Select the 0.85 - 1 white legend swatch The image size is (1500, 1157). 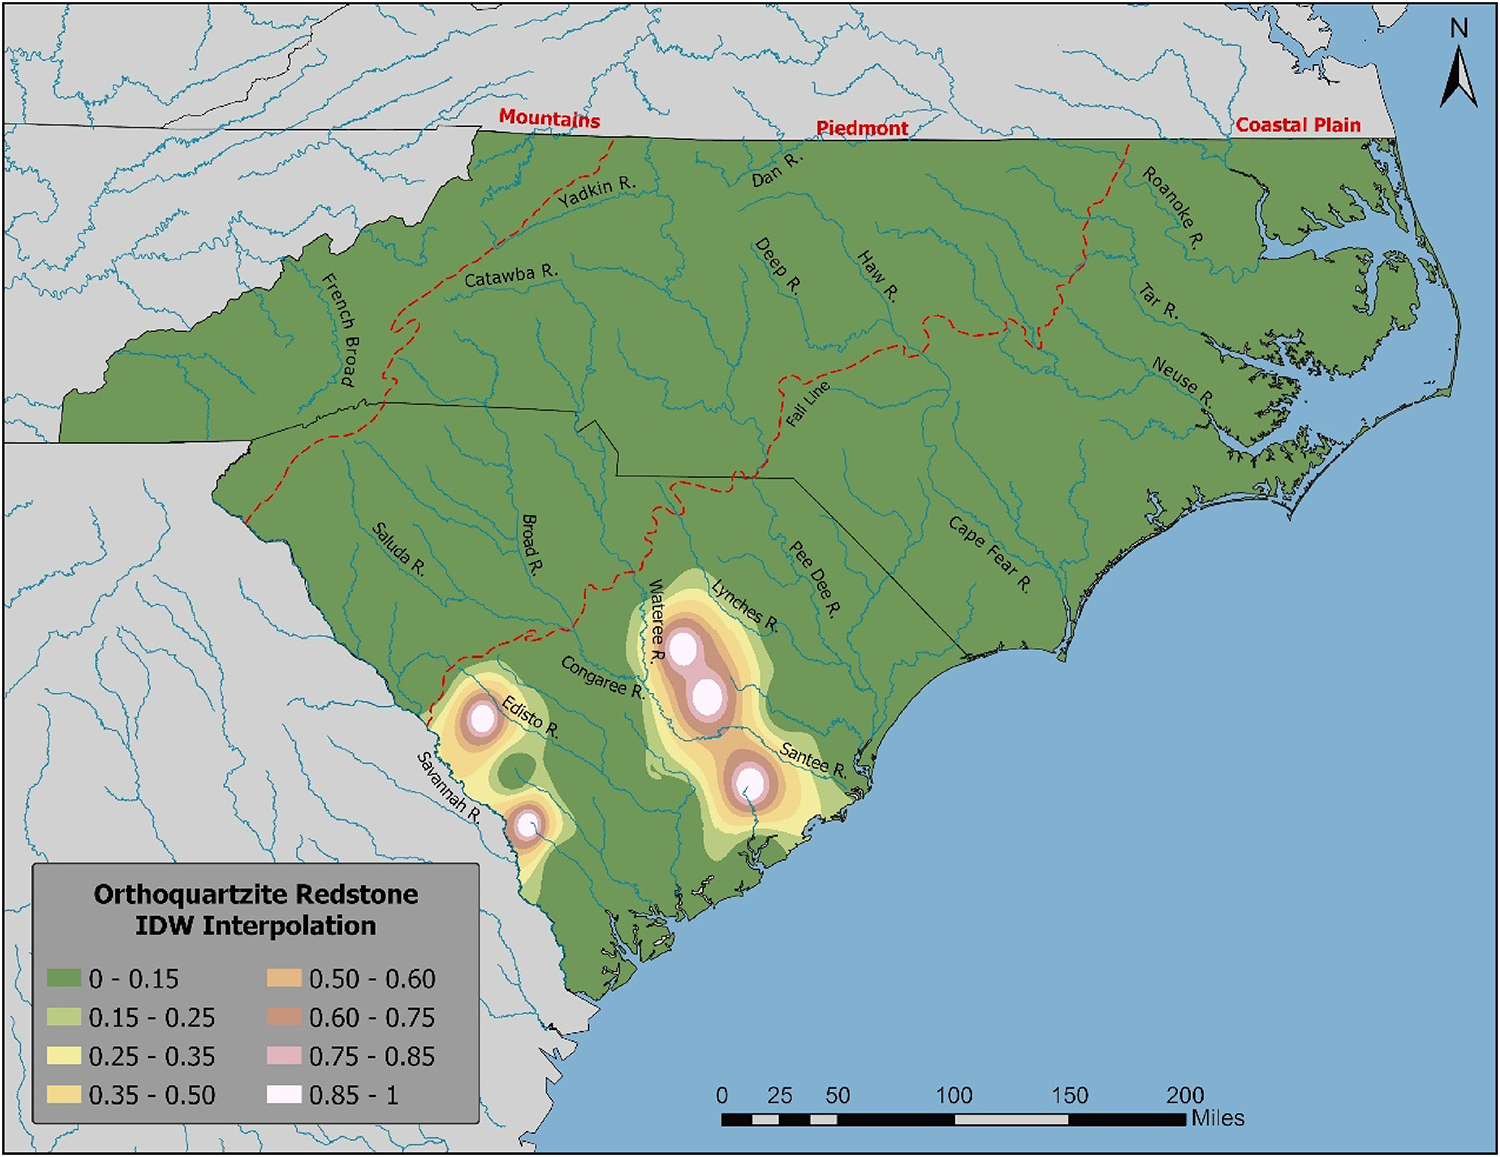[284, 1095]
